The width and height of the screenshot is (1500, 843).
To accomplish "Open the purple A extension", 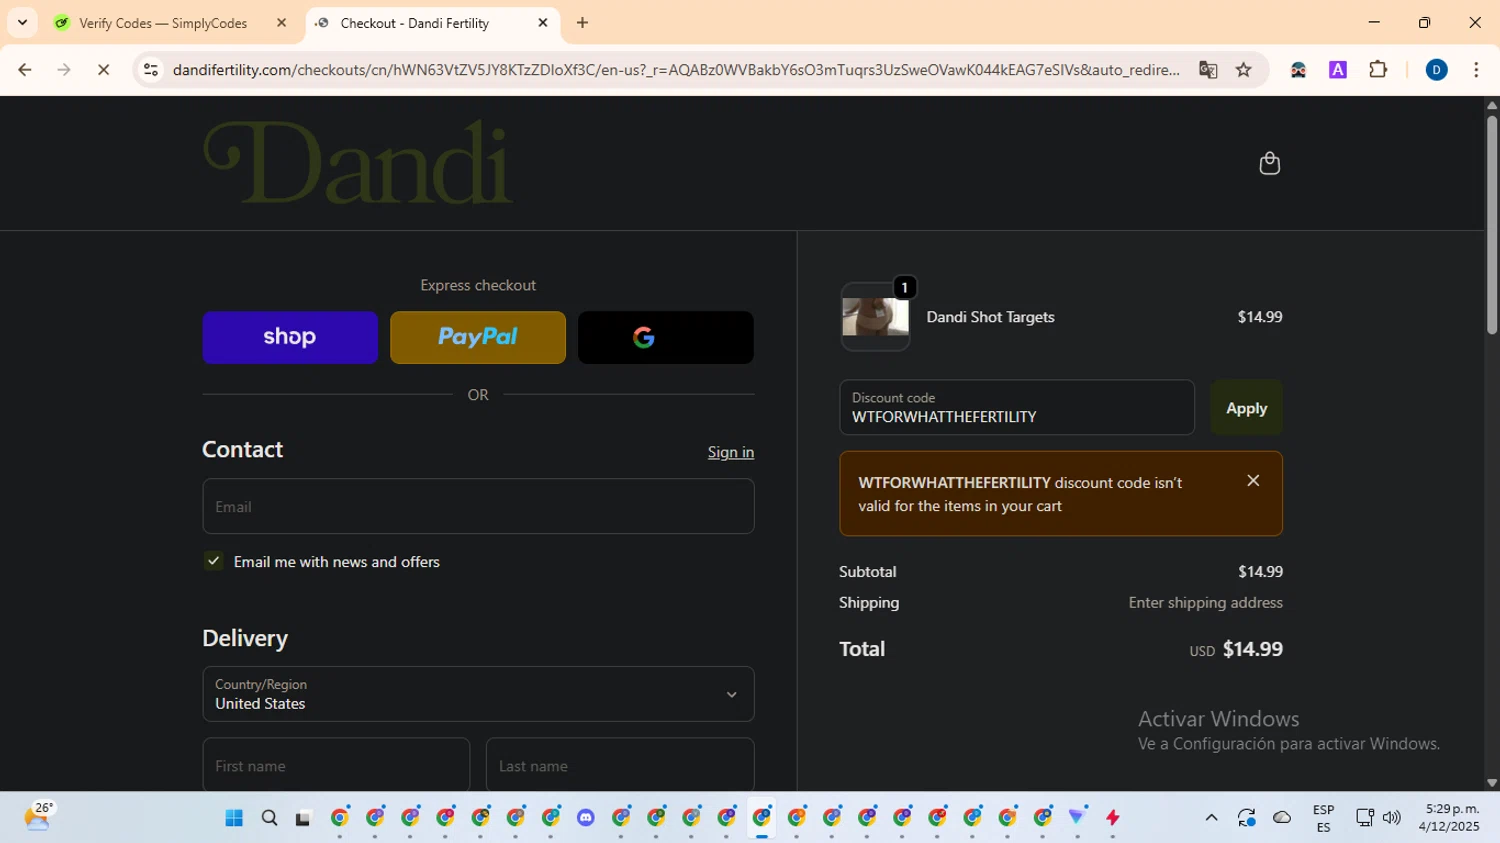I will [1338, 70].
